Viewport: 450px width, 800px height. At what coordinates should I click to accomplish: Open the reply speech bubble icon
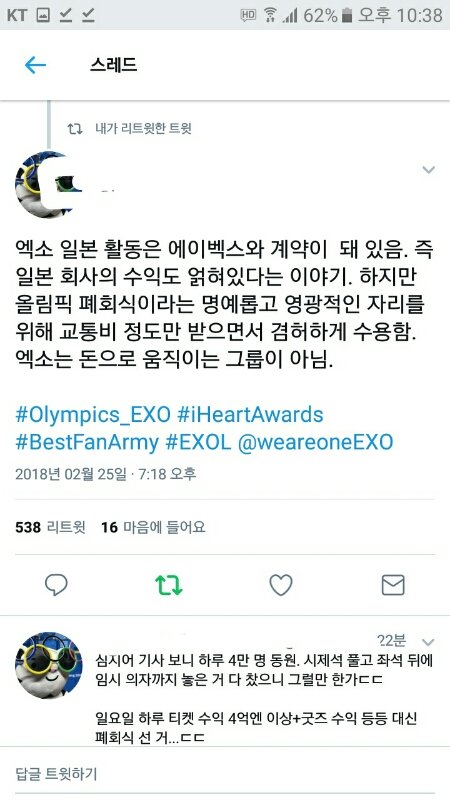[x=56, y=585]
